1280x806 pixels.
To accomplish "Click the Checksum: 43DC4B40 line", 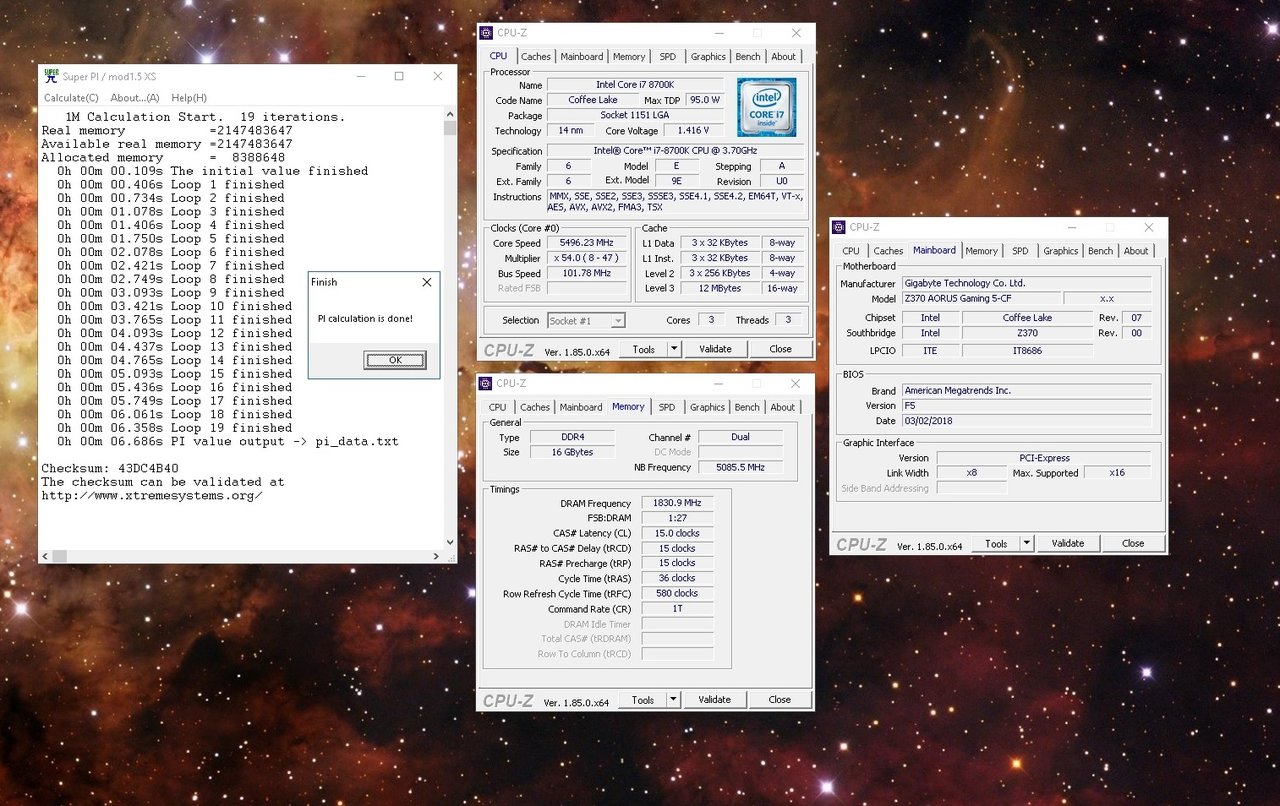I will [110, 468].
